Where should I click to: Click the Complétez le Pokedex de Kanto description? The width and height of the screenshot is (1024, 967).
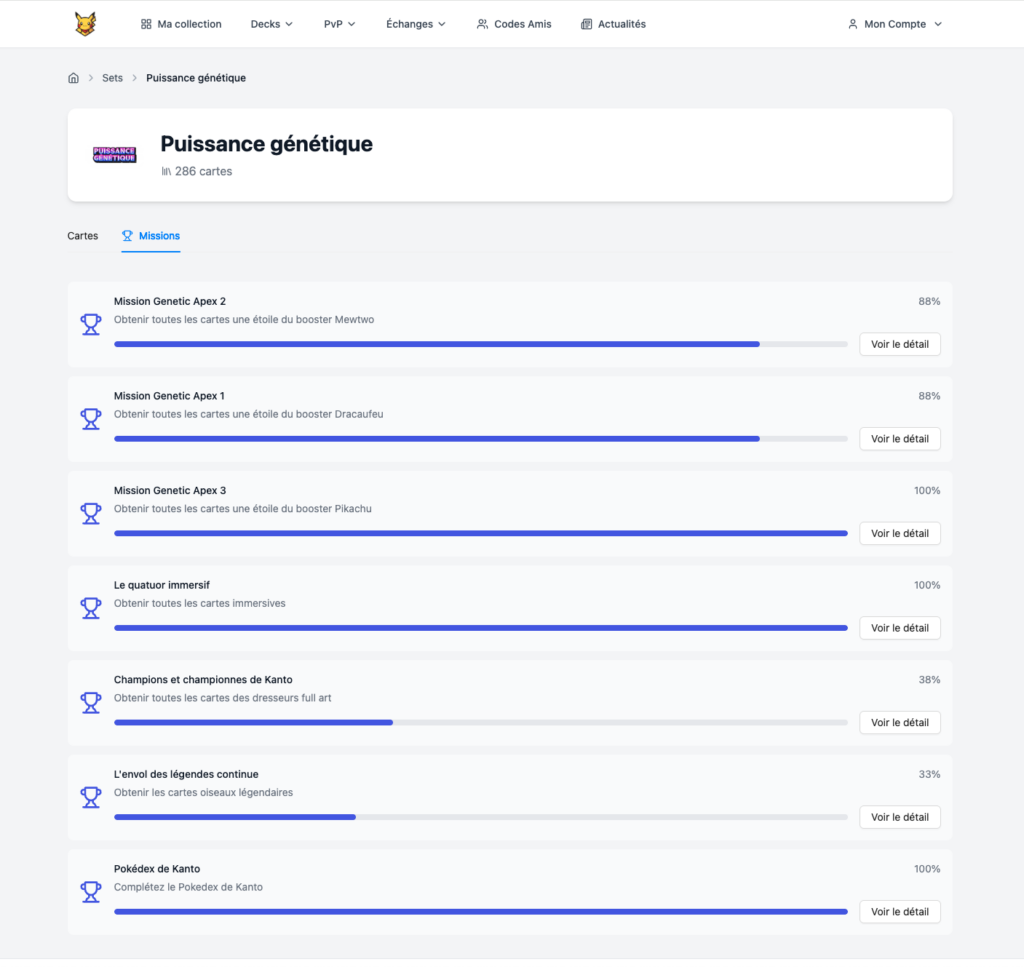click(188, 887)
